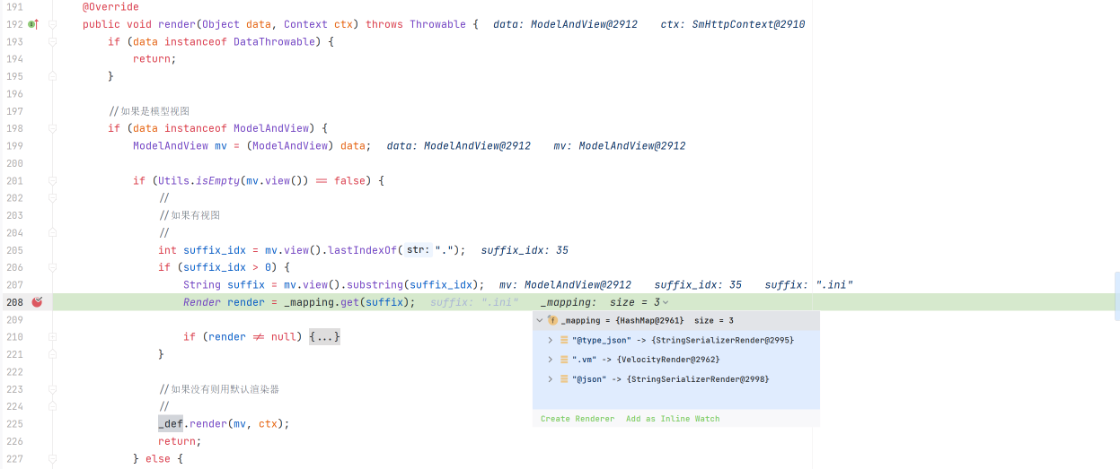Expand the ".vm" VelocityRender entry
The height and width of the screenshot is (469, 1120).
[551, 359]
